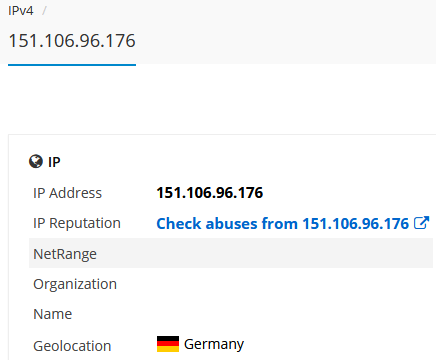Screen dimensions: 436x360
Task: Click the IP Reputation label
Action: coord(77,223)
